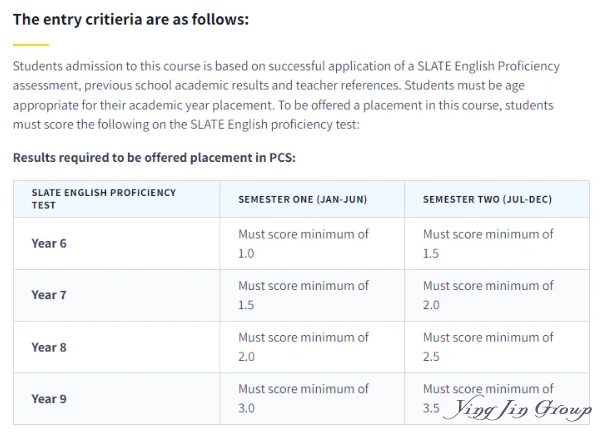This screenshot has width=602, height=440.
Task: Click the entry criteria heading
Action: click(131, 19)
